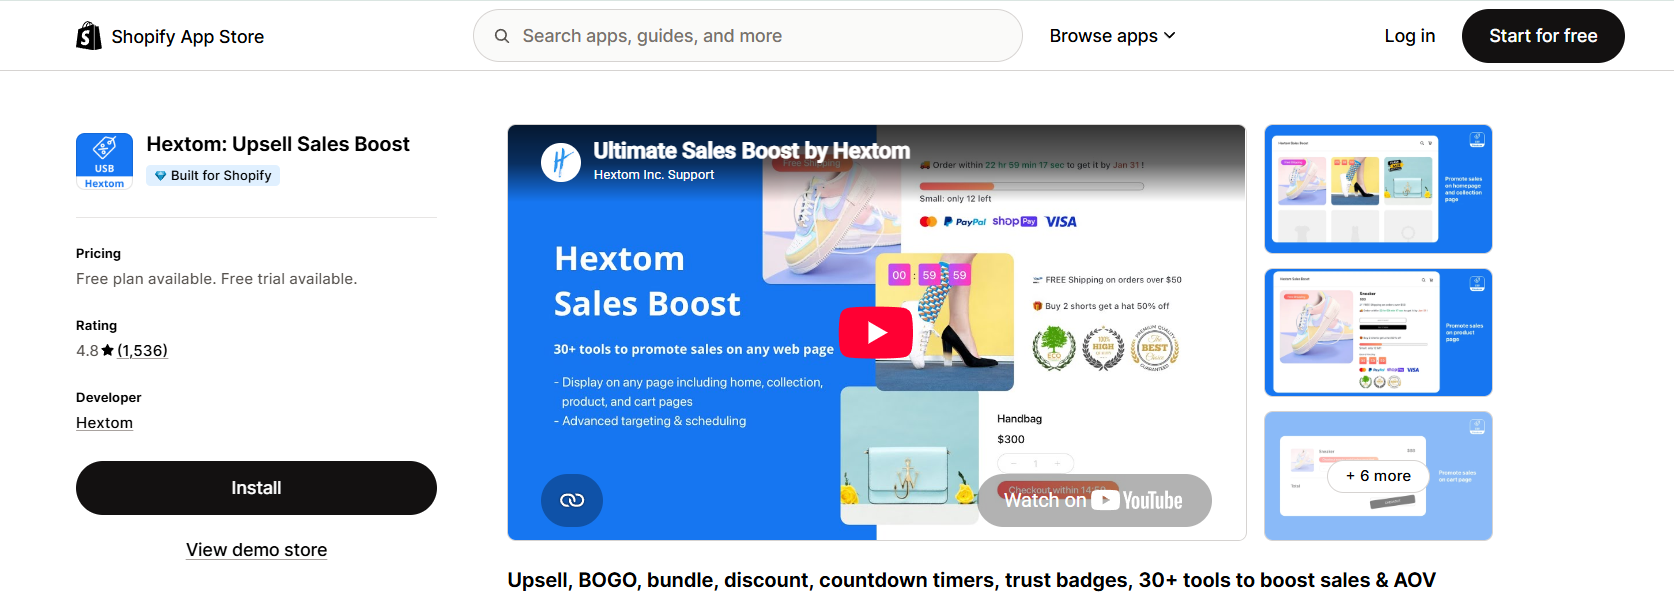Open the Hextom developer link
The width and height of the screenshot is (1674, 614).
click(104, 423)
